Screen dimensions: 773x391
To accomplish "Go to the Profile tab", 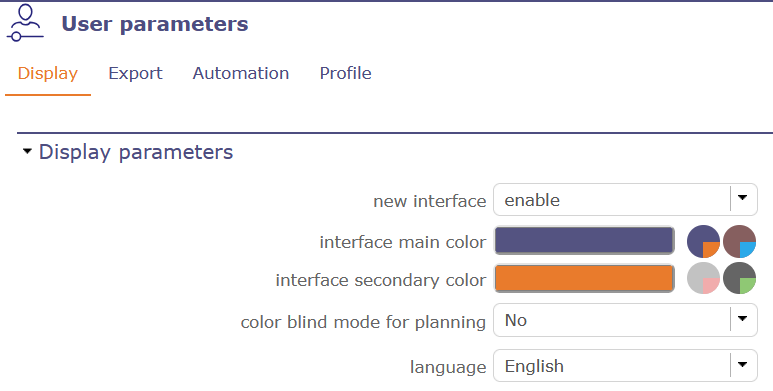I will point(346,73).
